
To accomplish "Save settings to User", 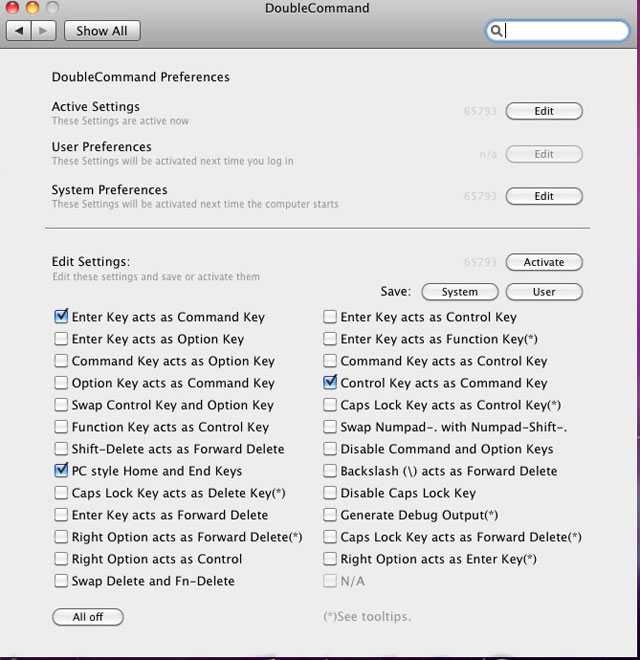I will click(544, 292).
